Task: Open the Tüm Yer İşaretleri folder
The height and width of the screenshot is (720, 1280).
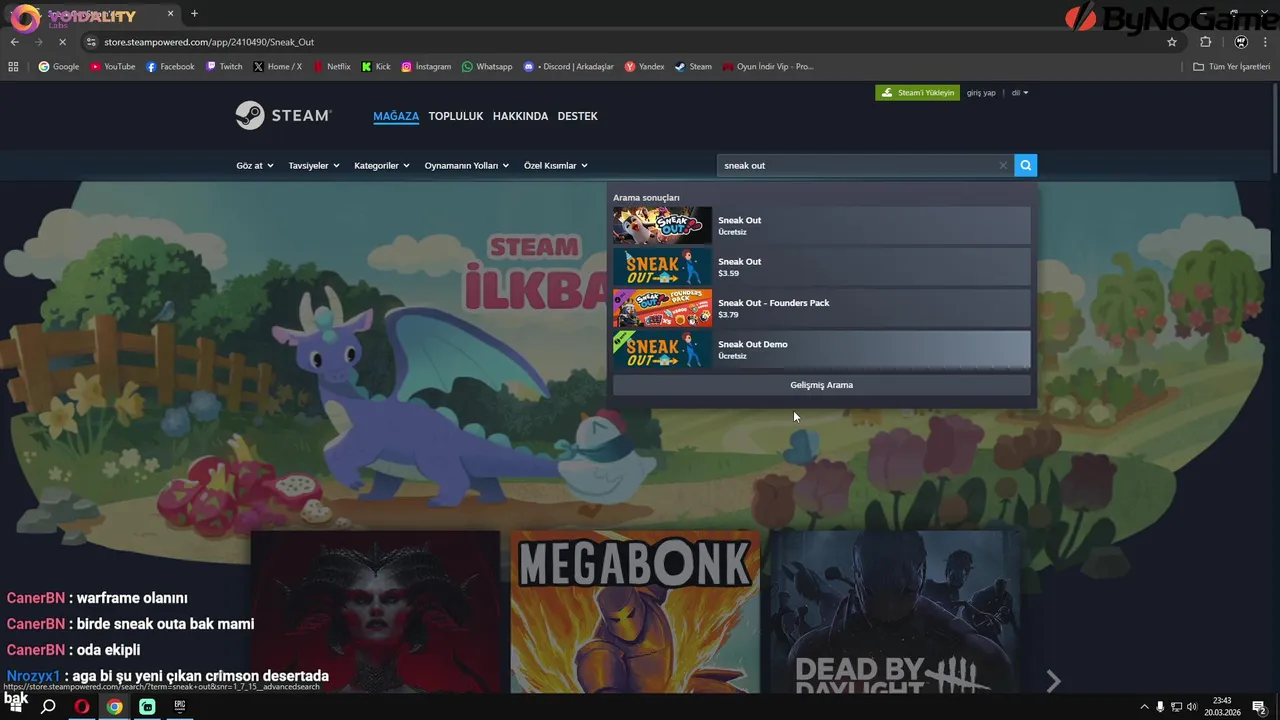Action: coord(1231,67)
